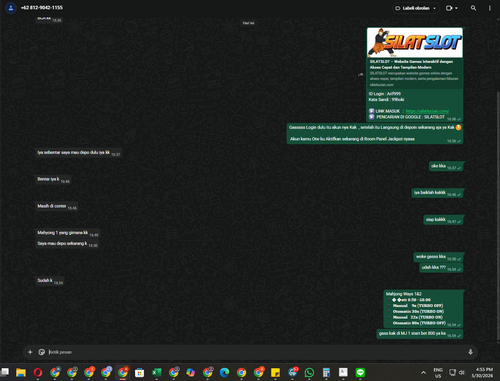Image resolution: width=500 pixels, height=381 pixels.
Task: Open the emoji picker icon
Action: (x=42, y=352)
